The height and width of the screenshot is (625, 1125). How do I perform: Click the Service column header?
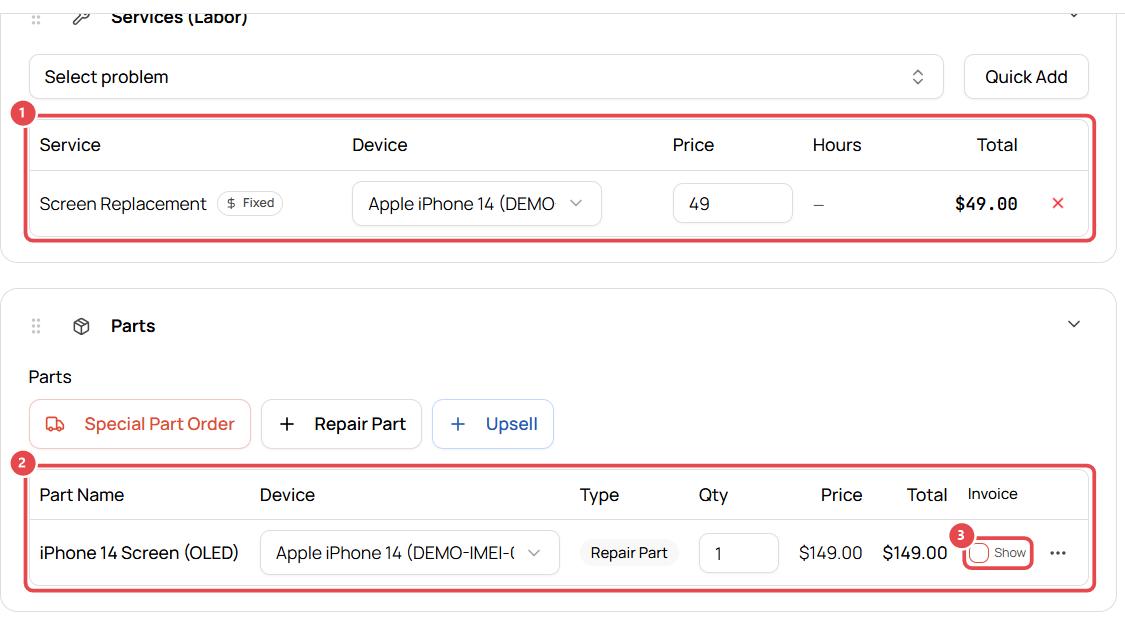tap(70, 145)
